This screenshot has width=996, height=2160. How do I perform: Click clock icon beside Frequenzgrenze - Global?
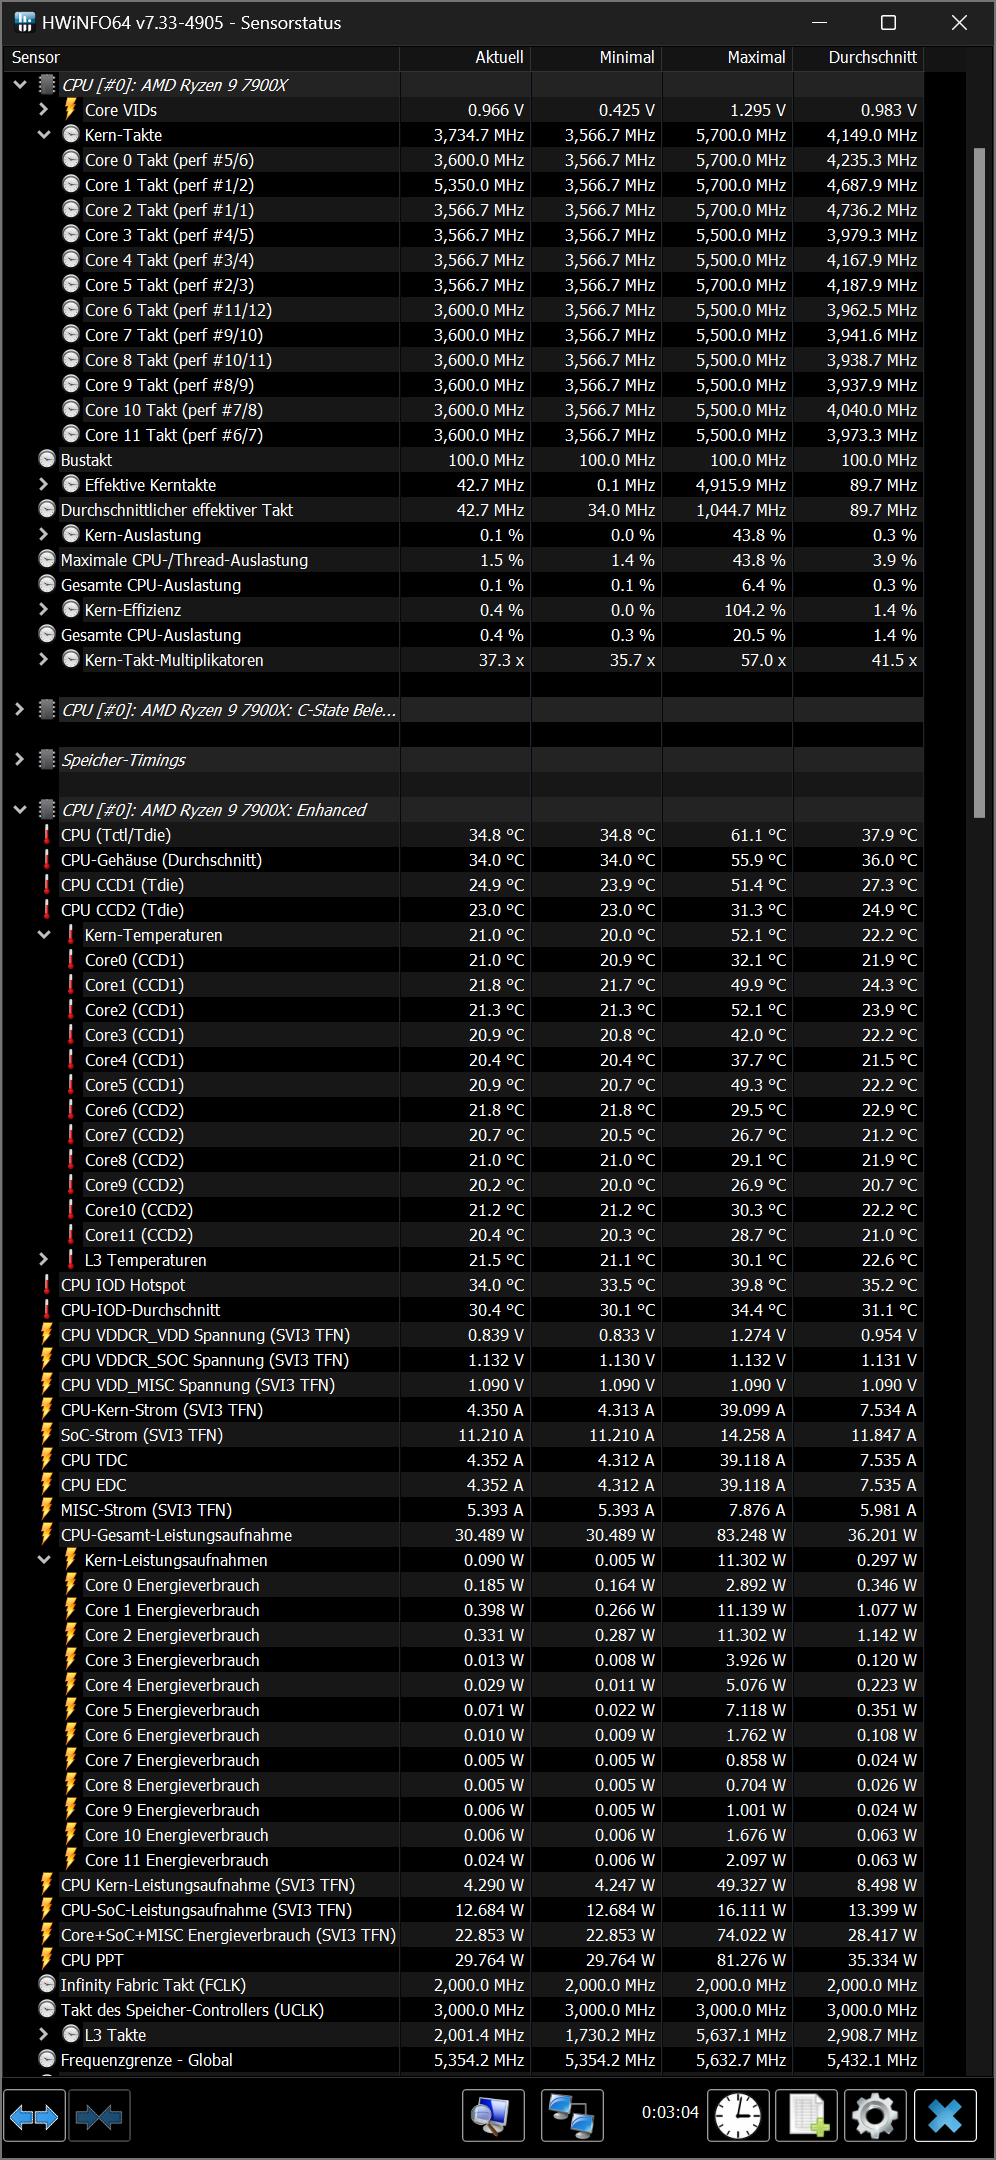pyautogui.click(x=47, y=2059)
